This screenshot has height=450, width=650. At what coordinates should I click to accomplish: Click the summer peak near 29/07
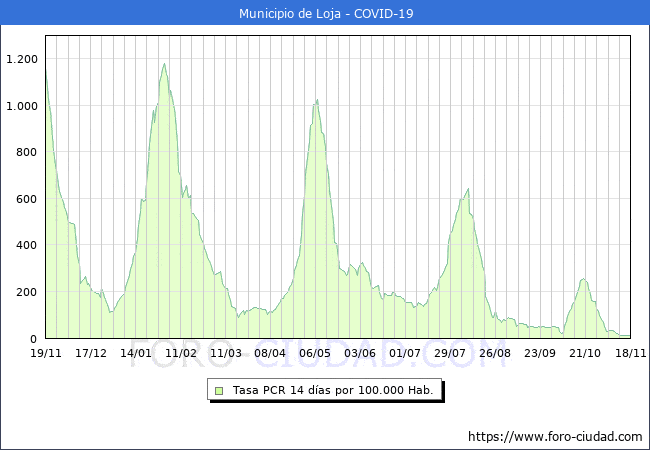467,189
